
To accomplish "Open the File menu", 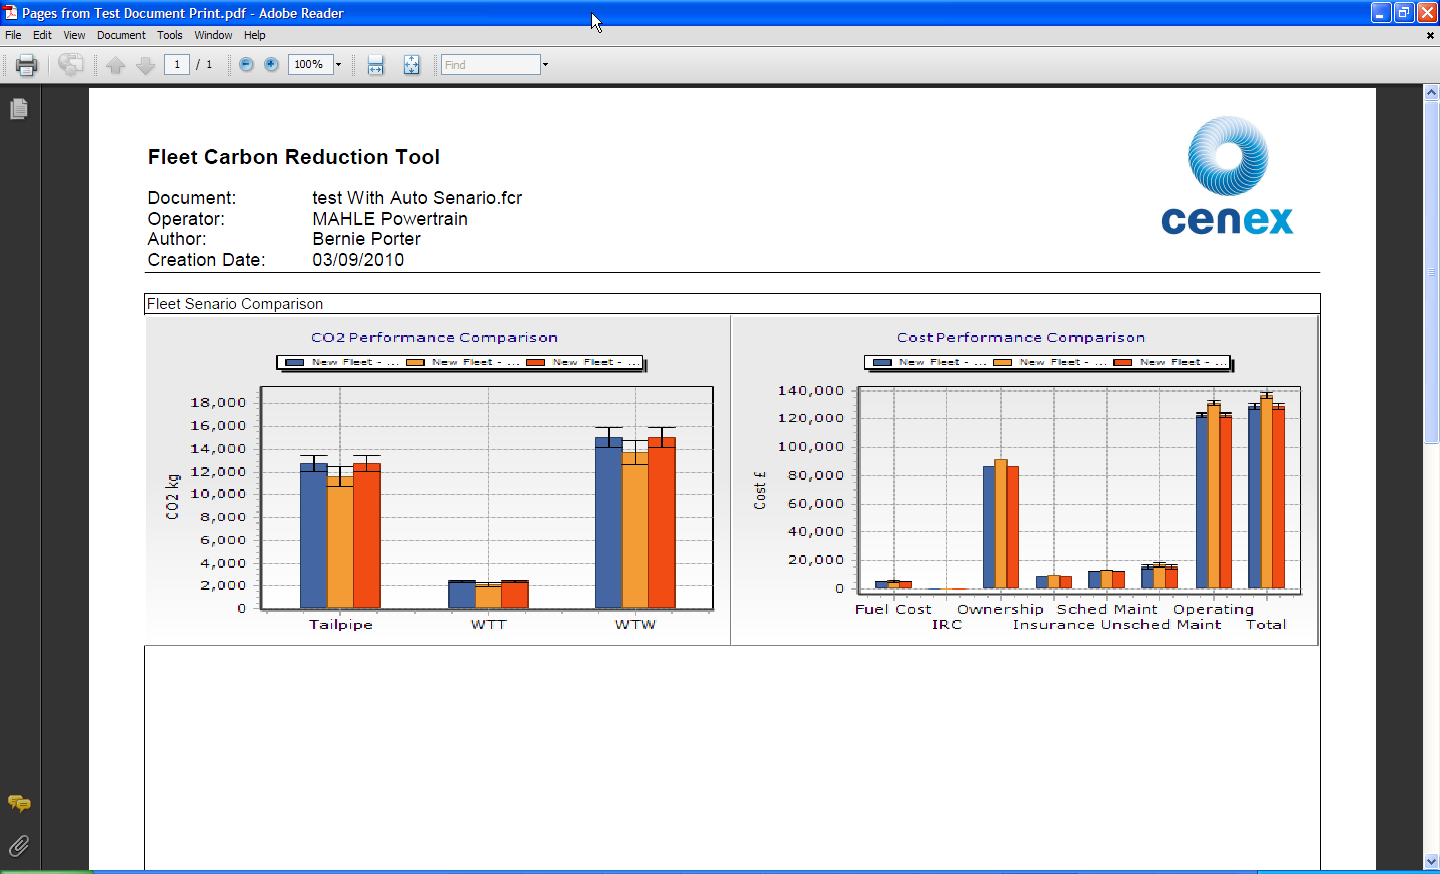I will click(x=13, y=35).
